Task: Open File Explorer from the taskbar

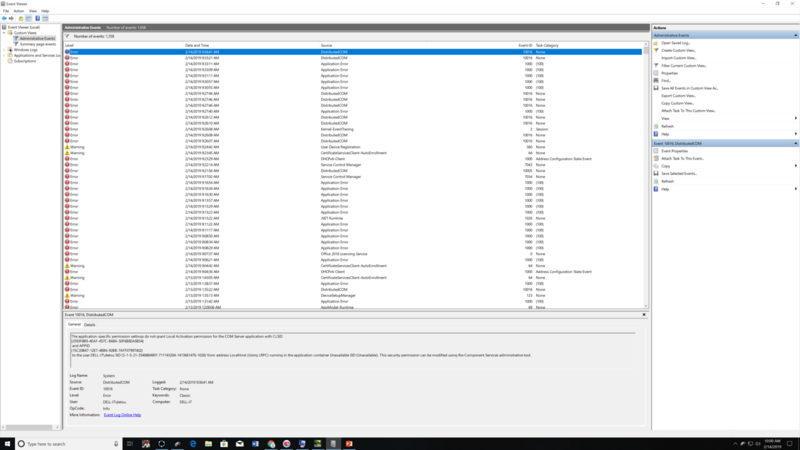Action: click(208, 444)
